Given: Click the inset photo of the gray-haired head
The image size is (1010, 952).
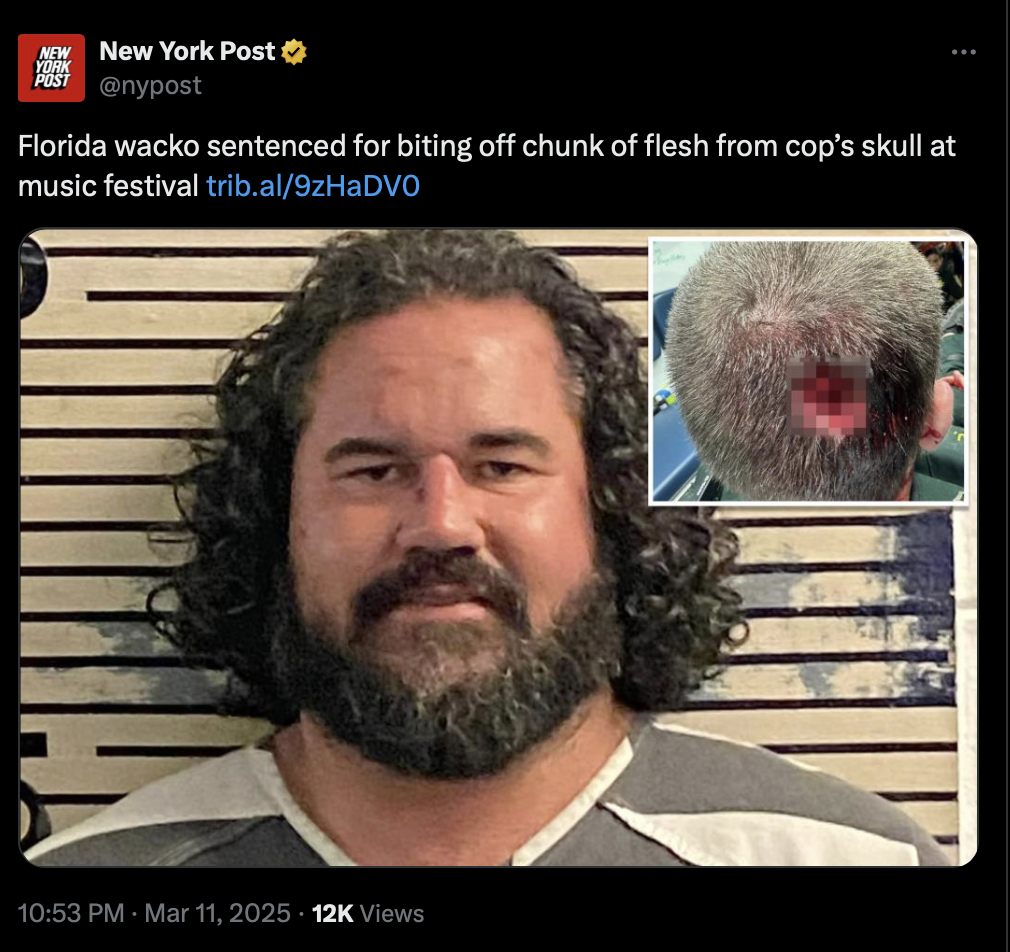Looking at the screenshot, I should click(808, 371).
